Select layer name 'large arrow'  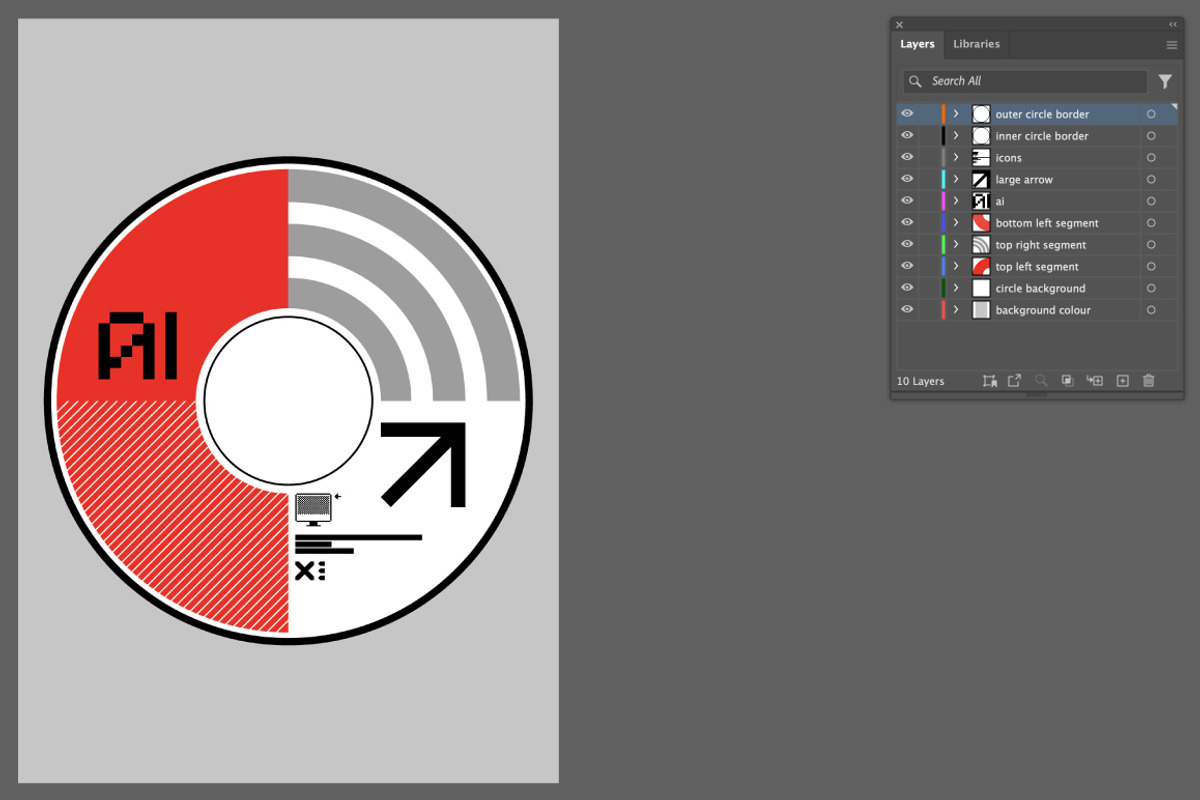tap(1024, 180)
